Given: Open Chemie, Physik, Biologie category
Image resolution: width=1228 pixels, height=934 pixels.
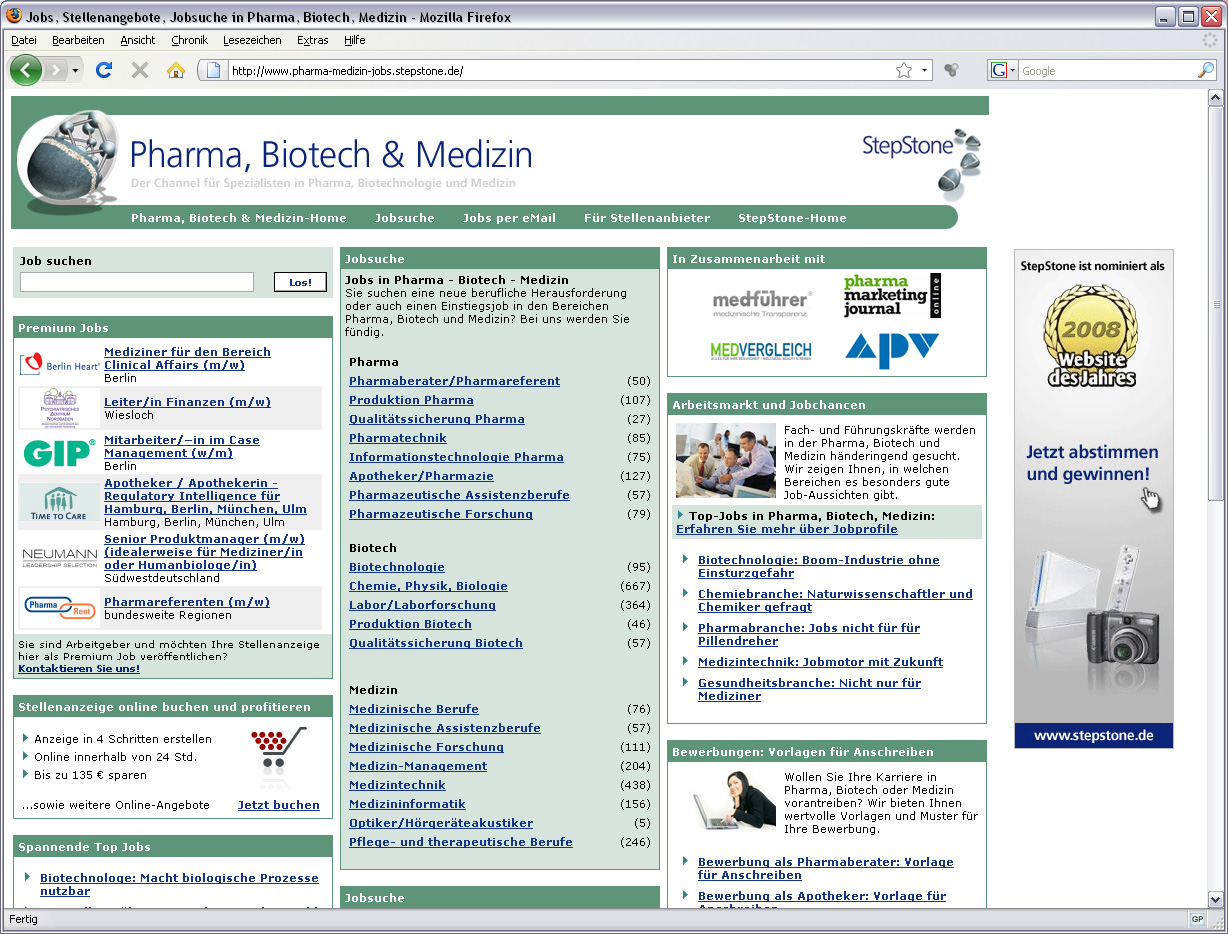Looking at the screenshot, I should (428, 586).
